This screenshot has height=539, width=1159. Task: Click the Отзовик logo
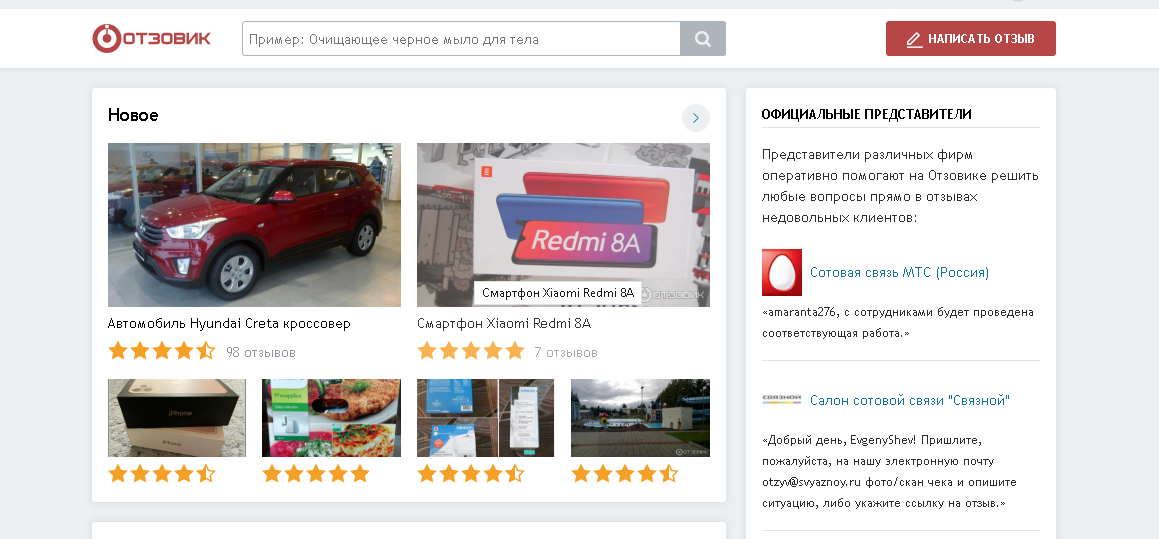tap(152, 38)
